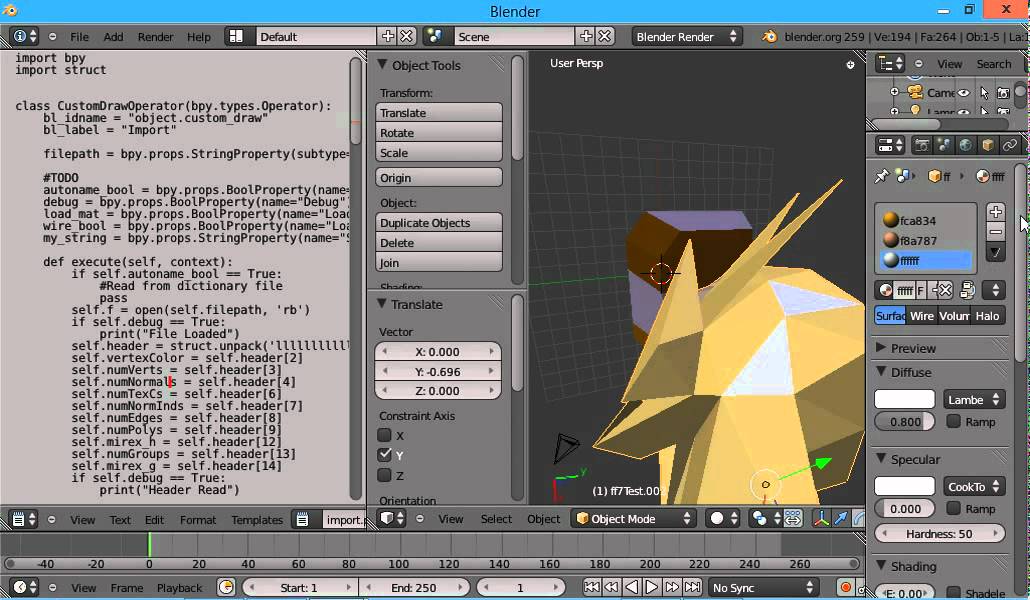The width and height of the screenshot is (1030, 600).
Task: Open the Scene properties tab icon
Action: point(944,145)
